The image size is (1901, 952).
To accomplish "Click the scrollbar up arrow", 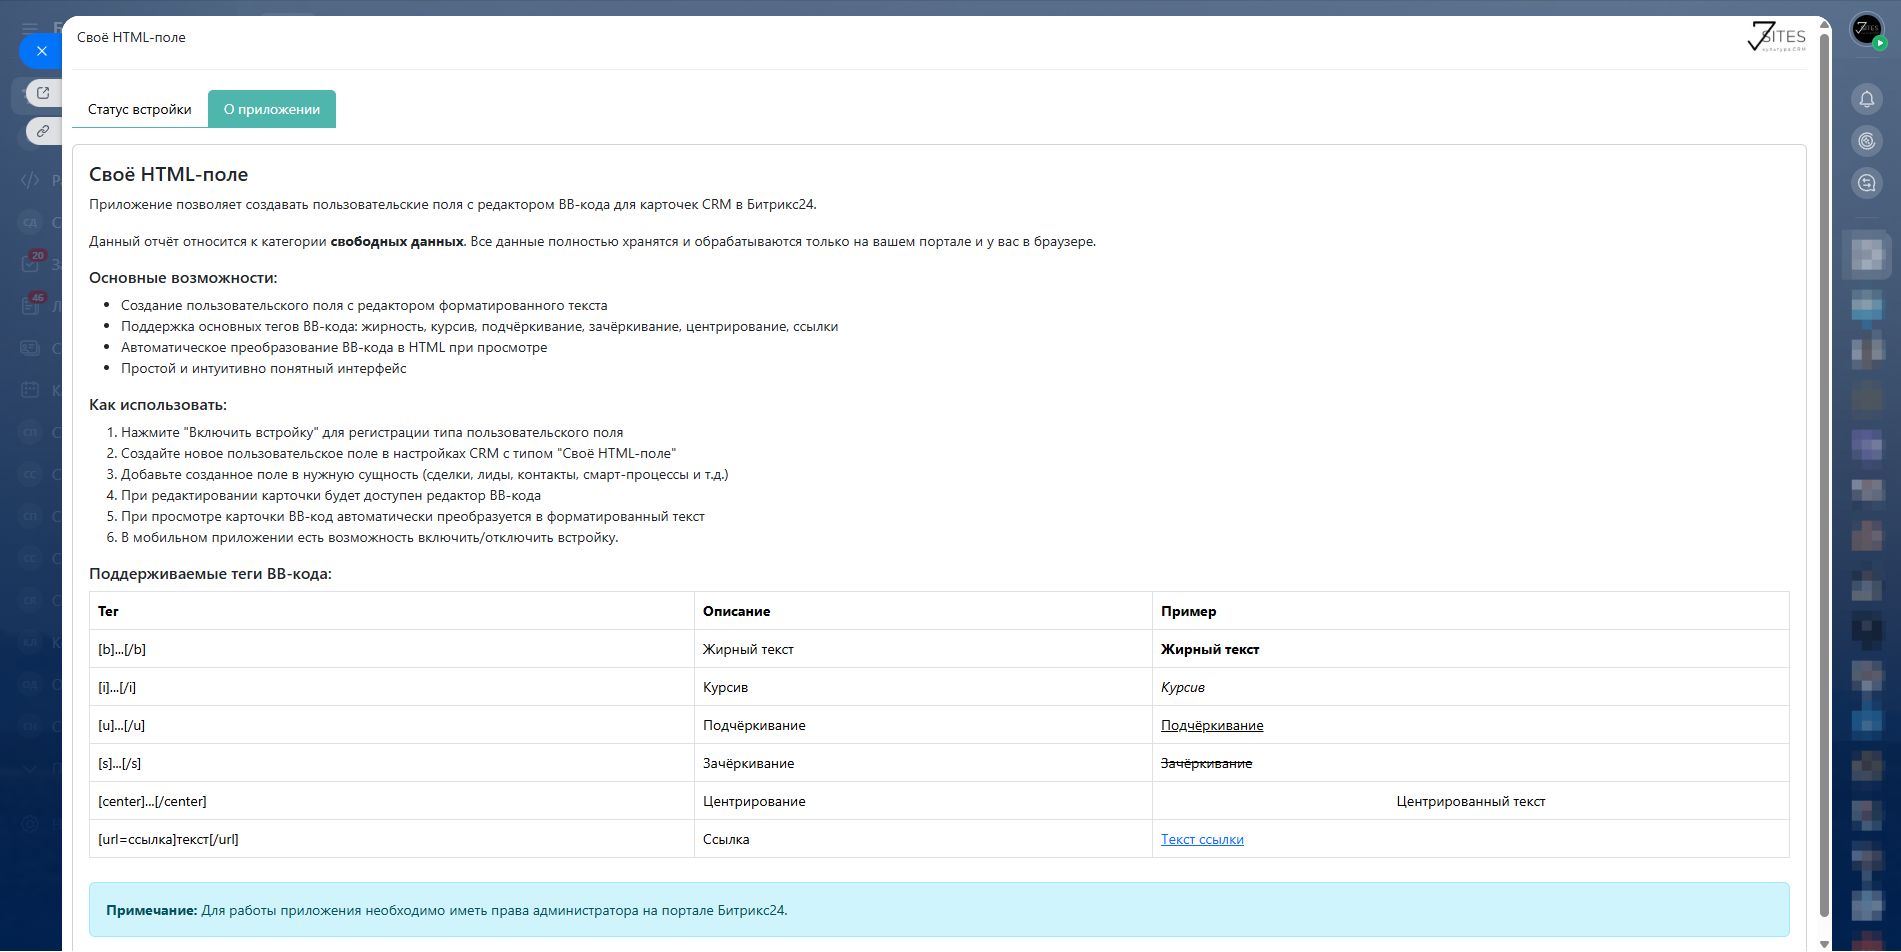I will (1824, 23).
